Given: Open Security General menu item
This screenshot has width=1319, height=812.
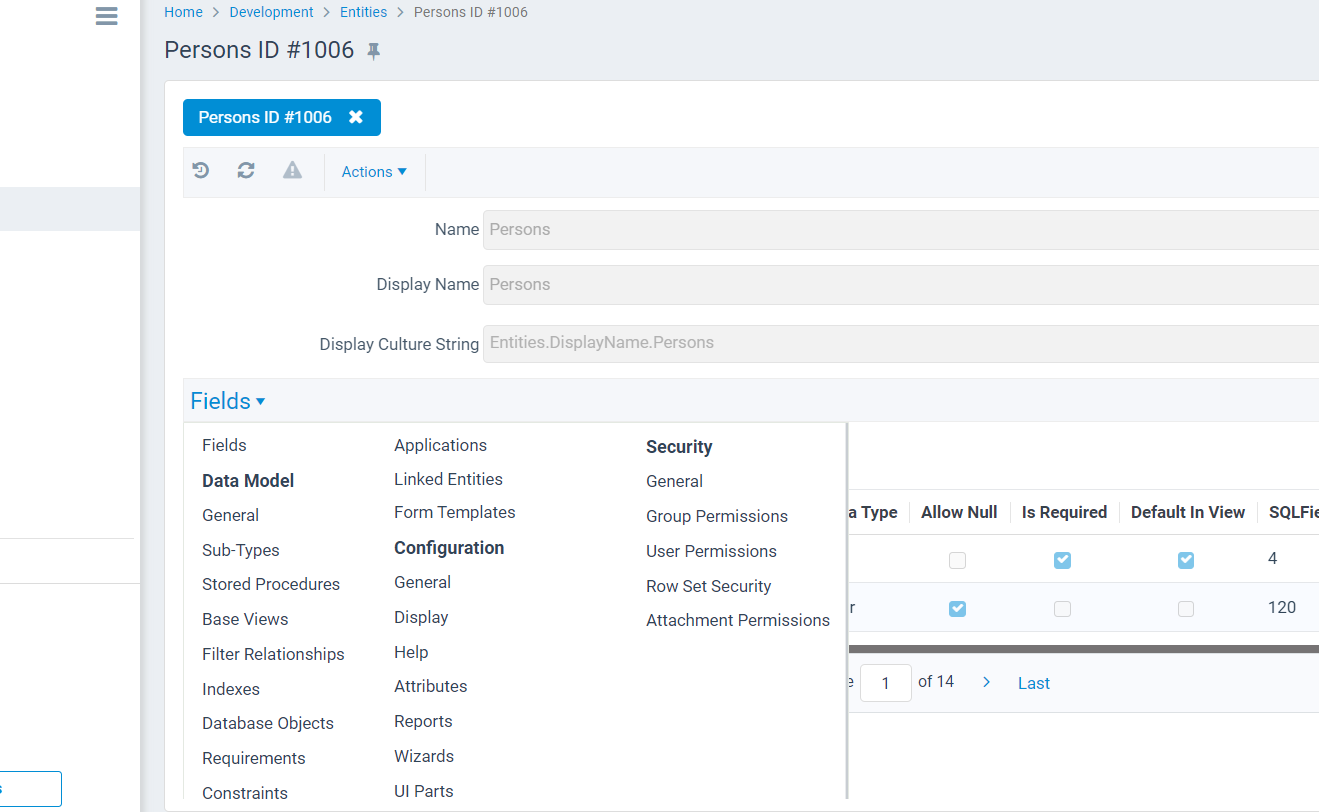Looking at the screenshot, I should [674, 481].
